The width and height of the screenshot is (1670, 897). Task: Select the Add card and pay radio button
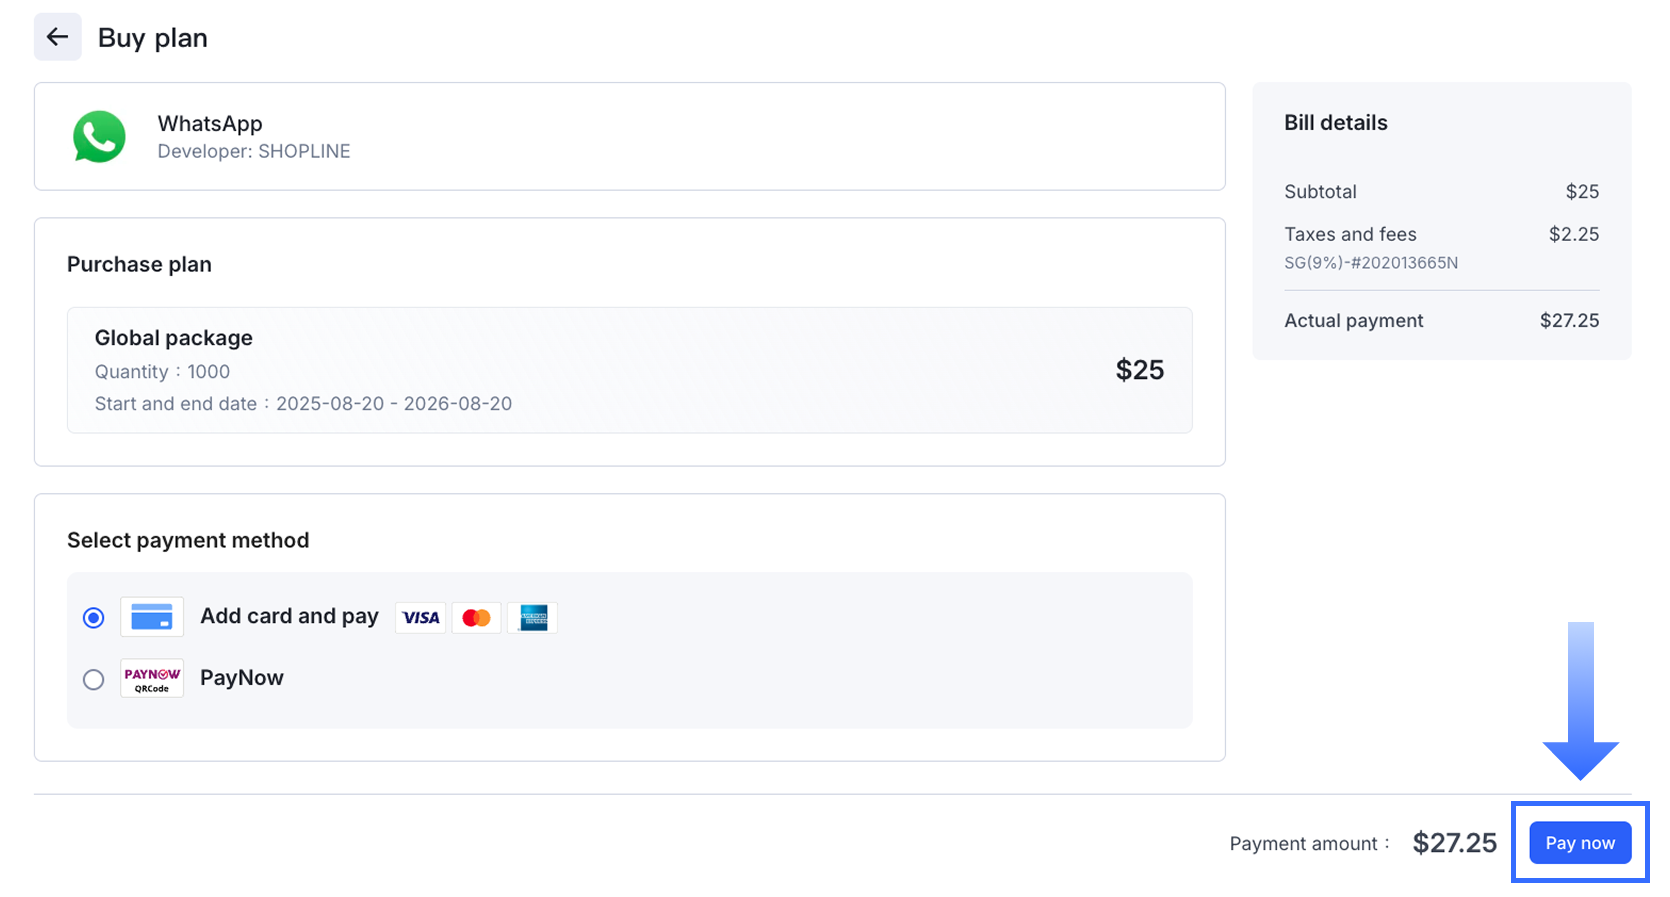coord(94,618)
